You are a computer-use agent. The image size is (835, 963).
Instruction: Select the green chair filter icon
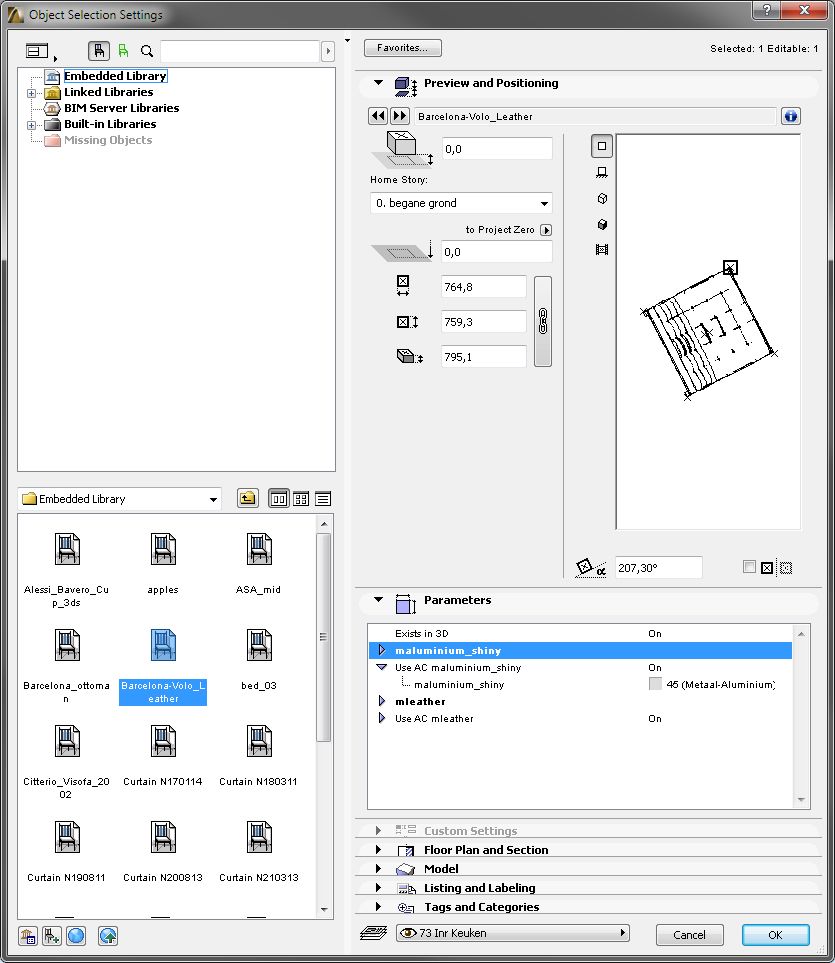click(123, 51)
